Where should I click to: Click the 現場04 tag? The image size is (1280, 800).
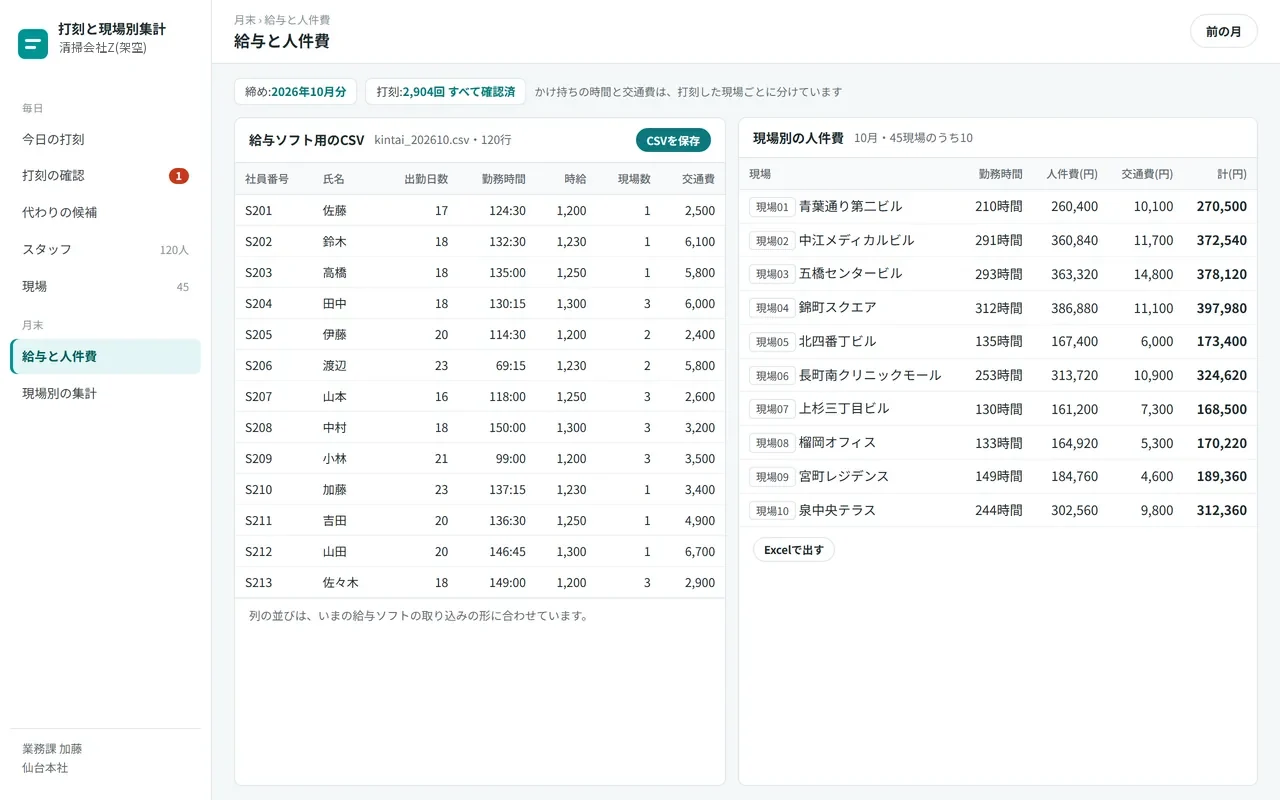tap(772, 308)
